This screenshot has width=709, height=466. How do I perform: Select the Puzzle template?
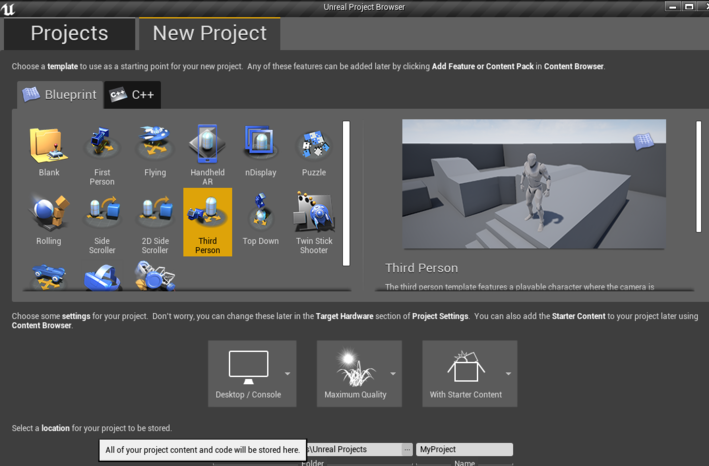313,152
